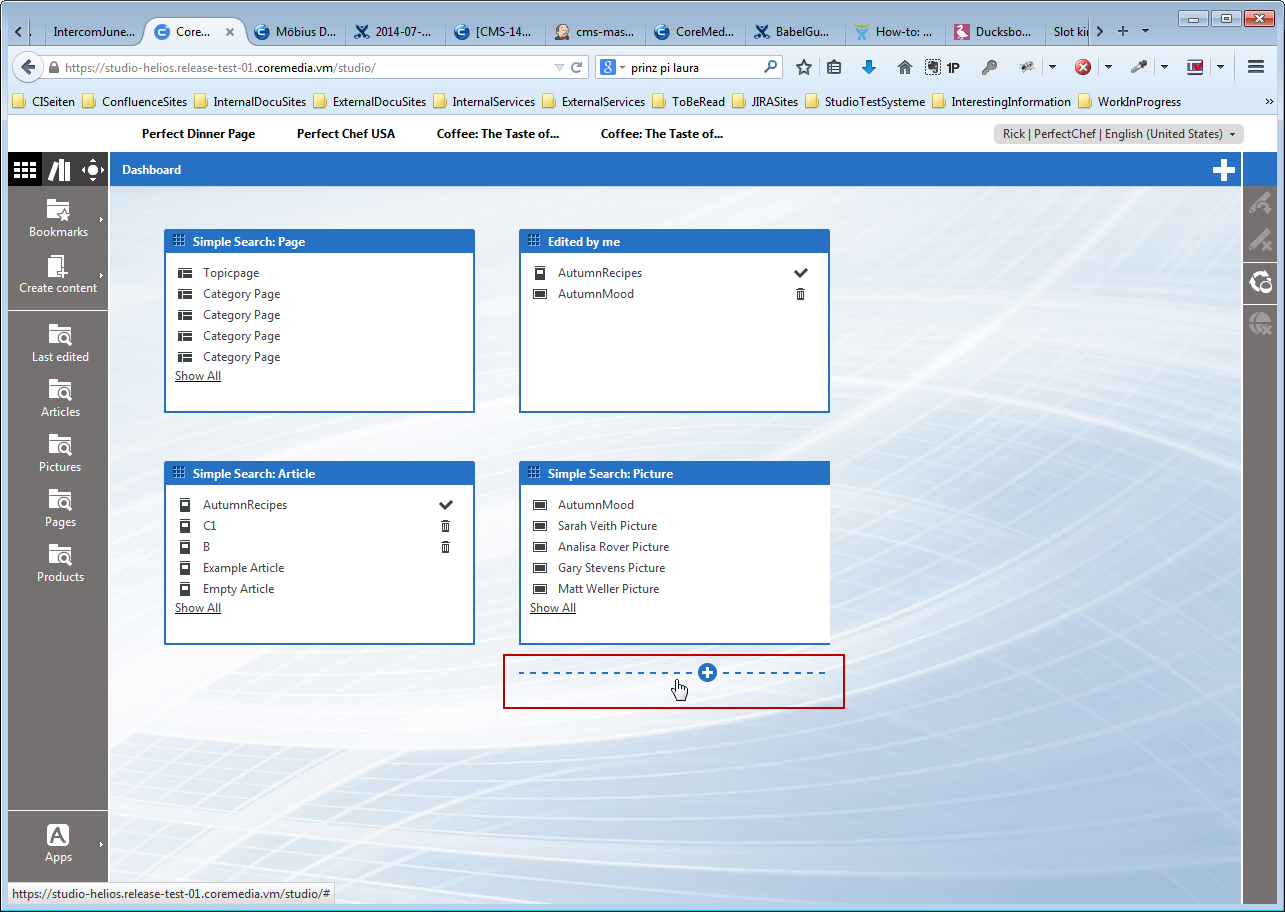Open dropdown arrow next to Firebug icon
Screen dimensions: 1285x912
point(1052,67)
